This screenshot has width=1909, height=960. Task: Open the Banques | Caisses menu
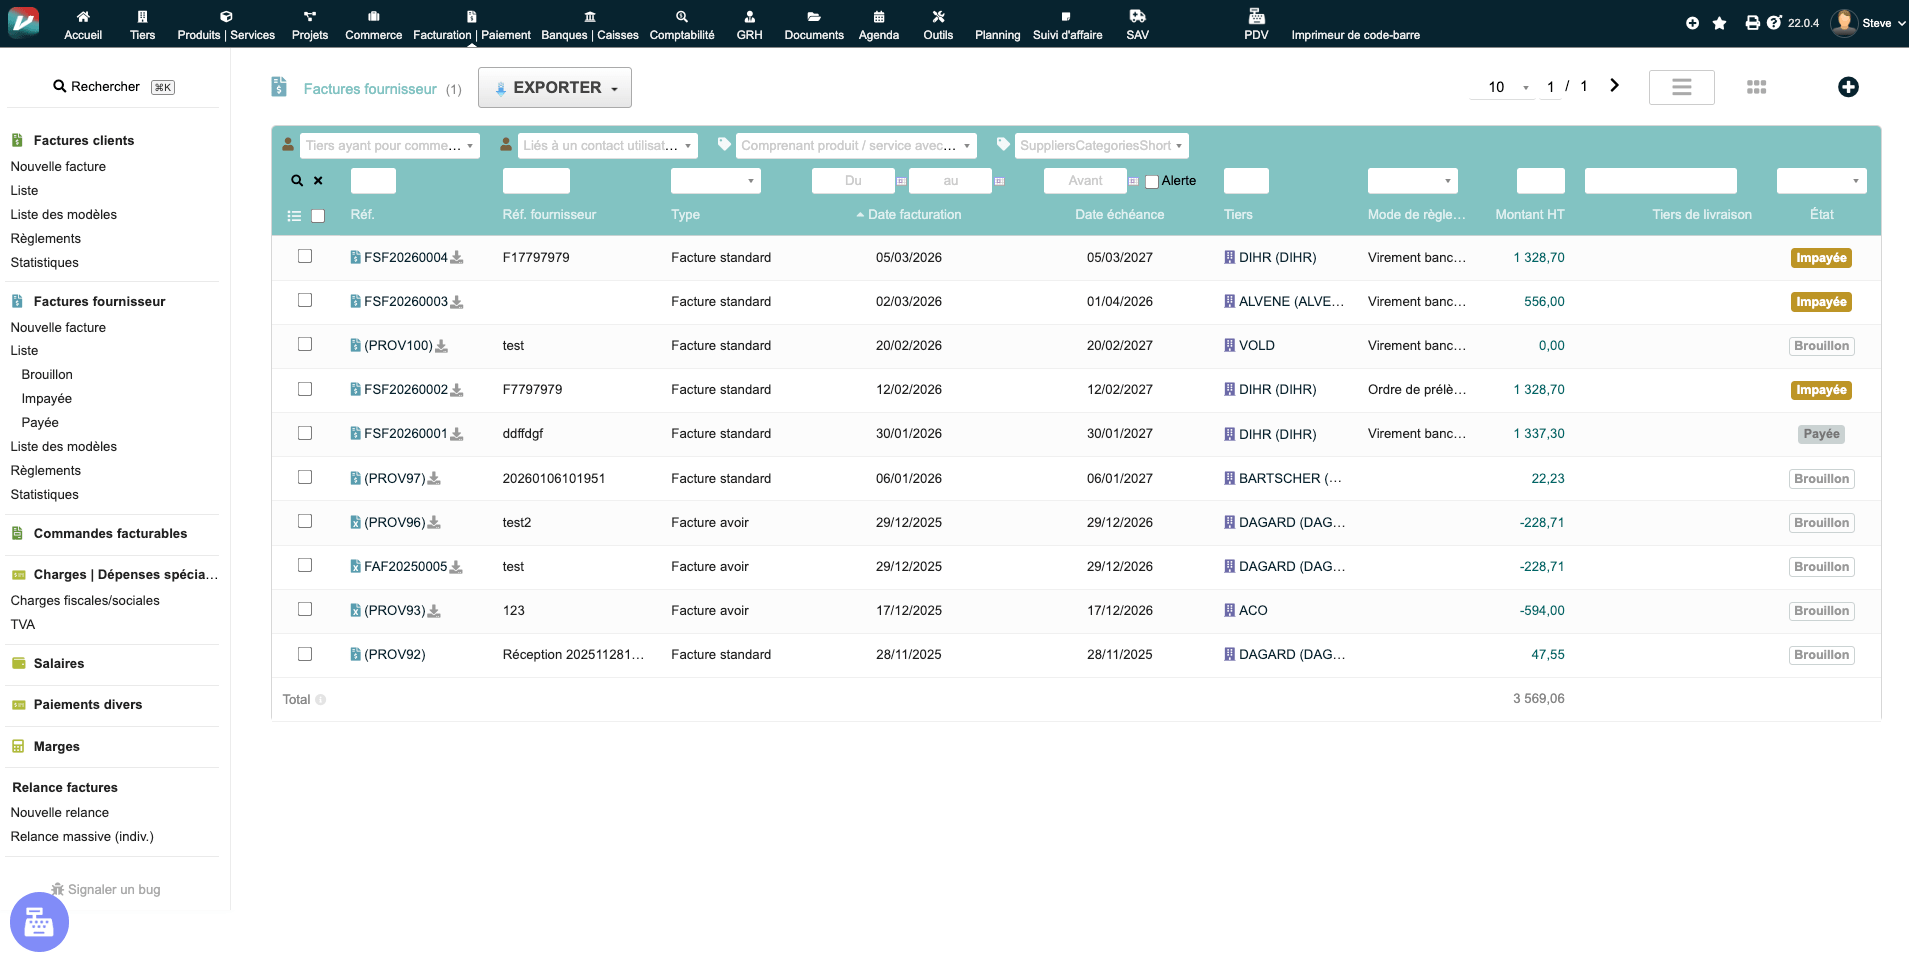[x=589, y=25]
